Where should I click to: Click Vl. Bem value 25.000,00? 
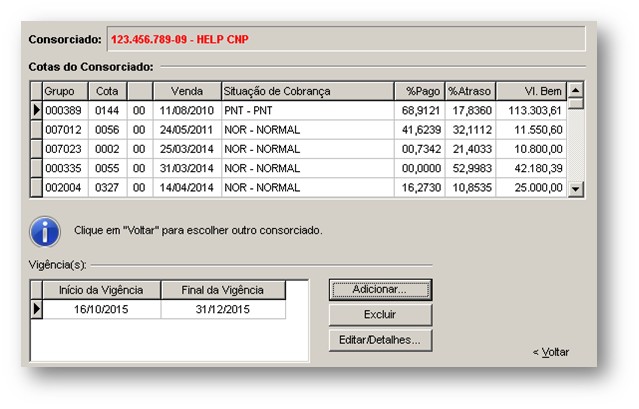click(531, 187)
